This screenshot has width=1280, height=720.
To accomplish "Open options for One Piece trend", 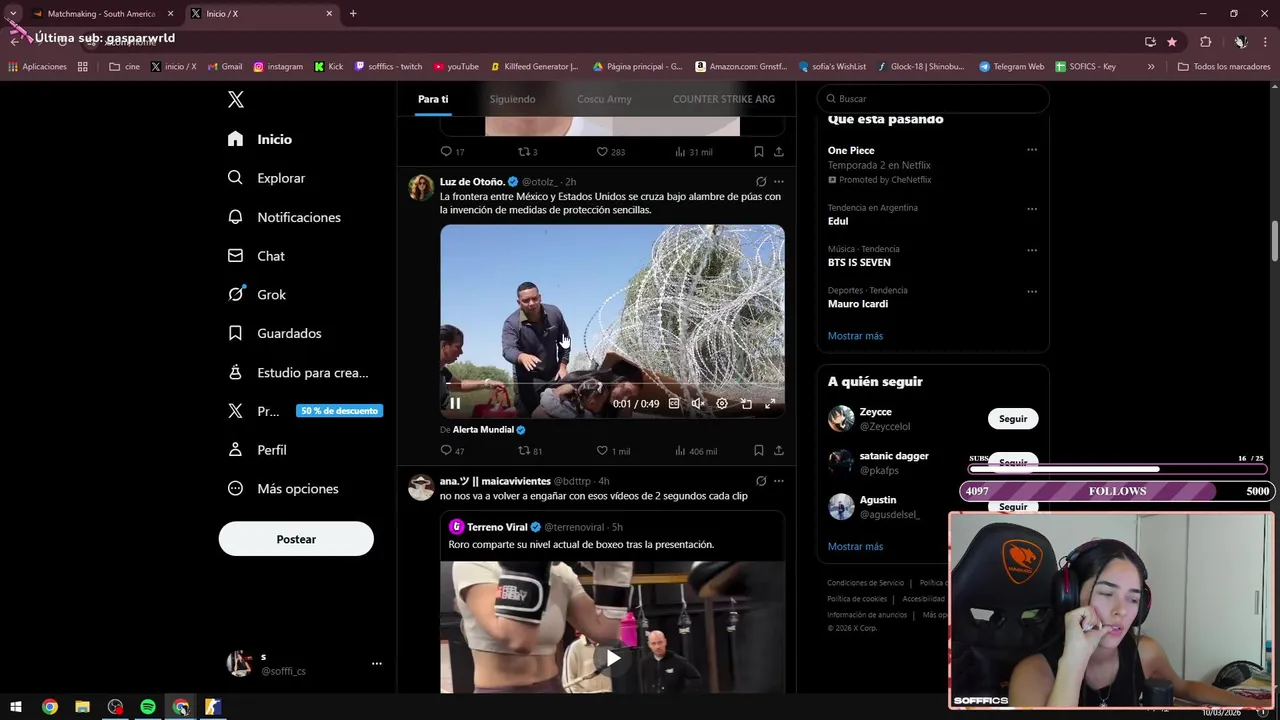I will (1032, 150).
